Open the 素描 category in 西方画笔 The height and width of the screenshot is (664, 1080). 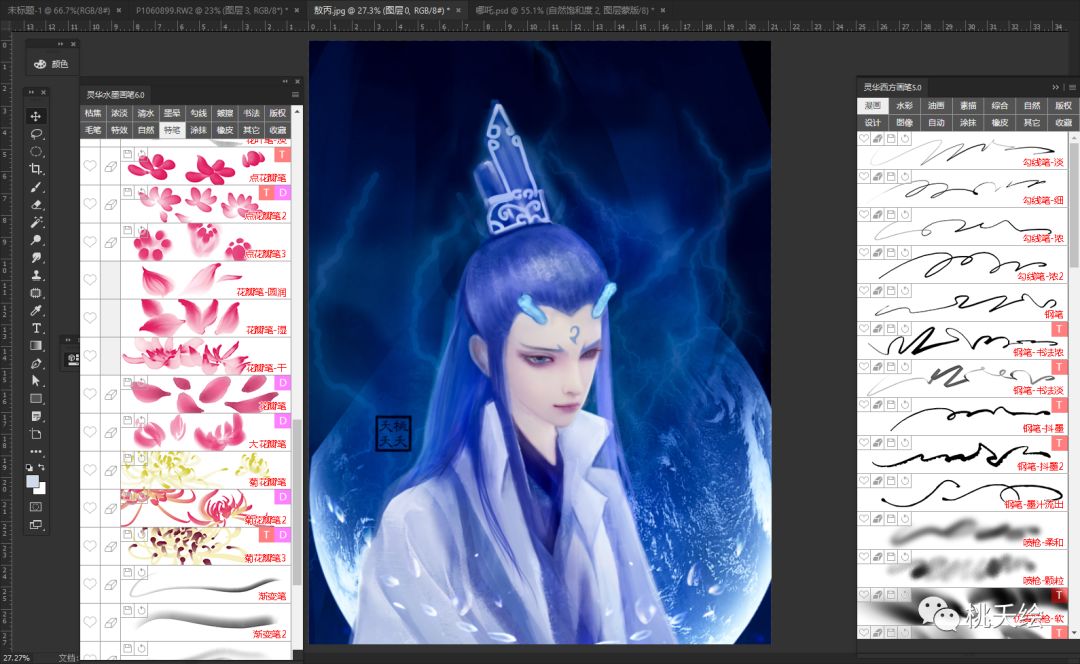tap(968, 105)
